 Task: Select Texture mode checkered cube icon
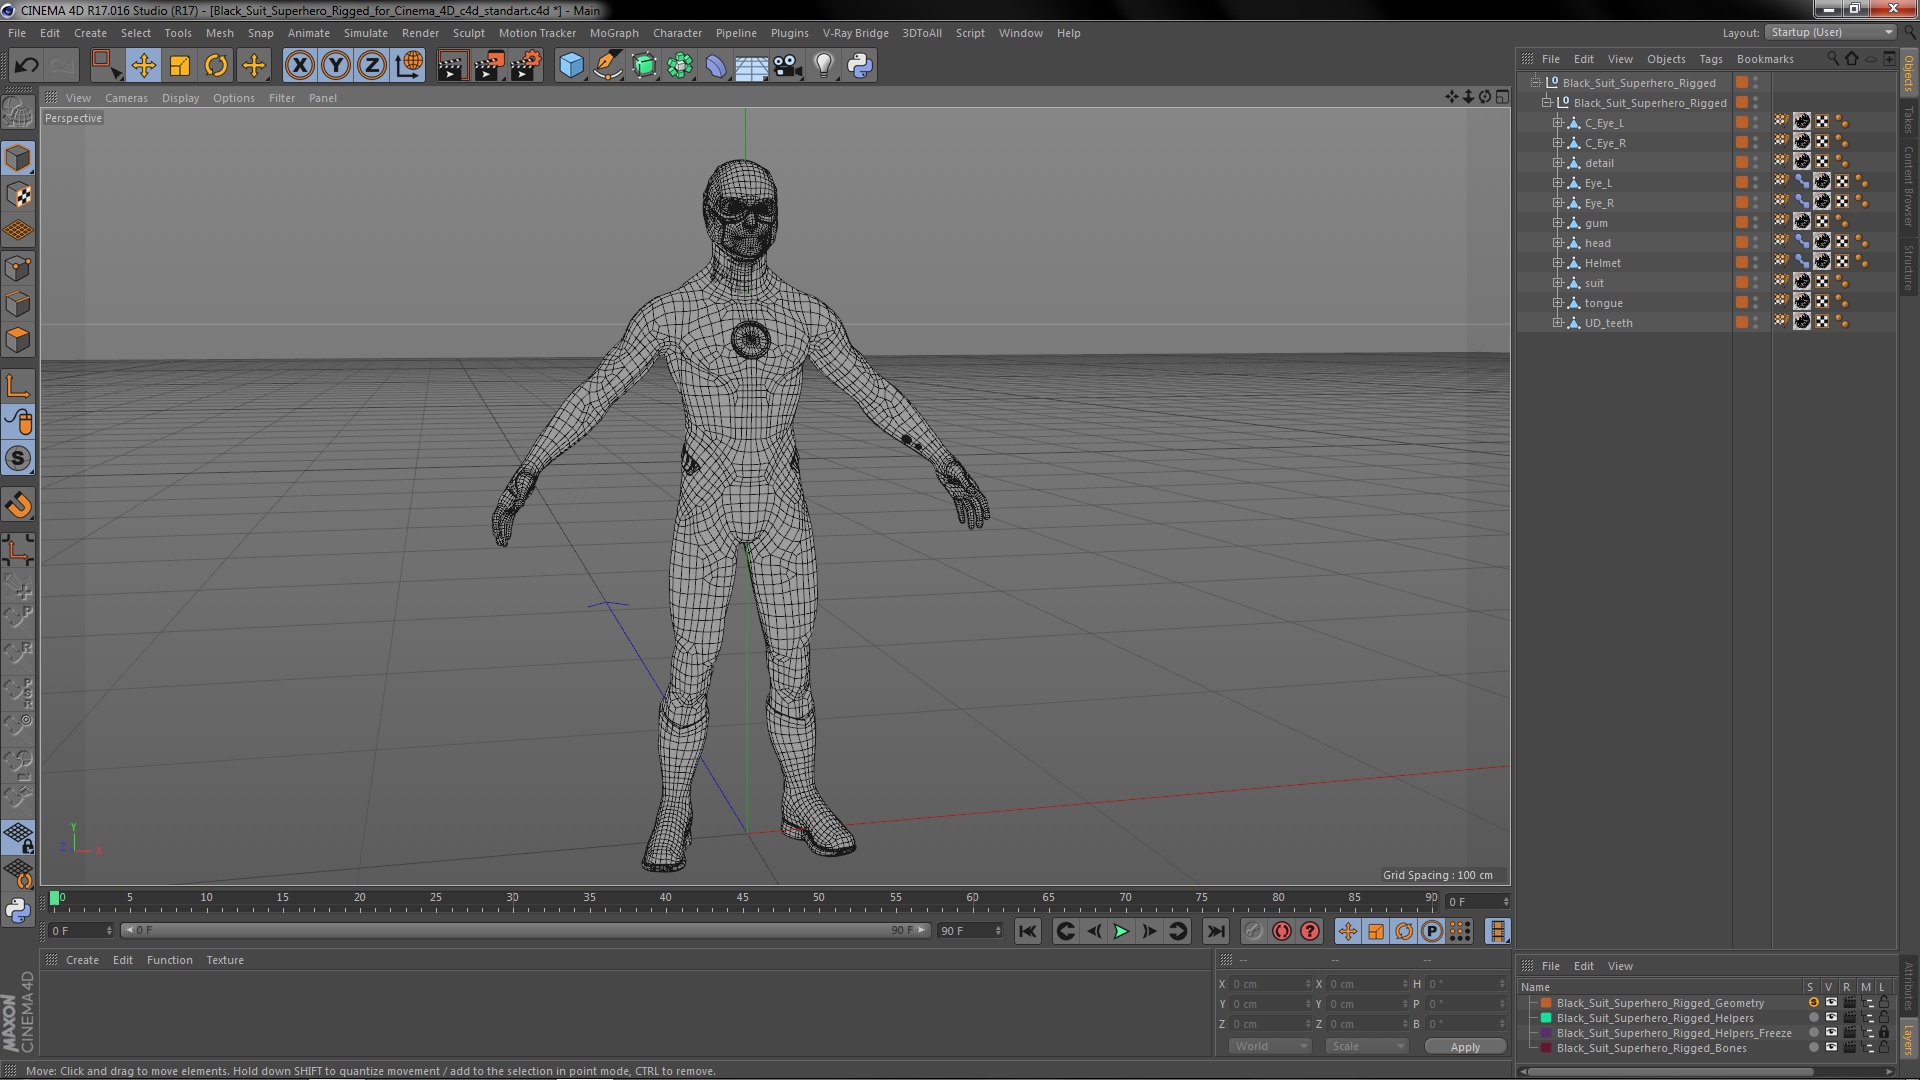pyautogui.click(x=18, y=195)
